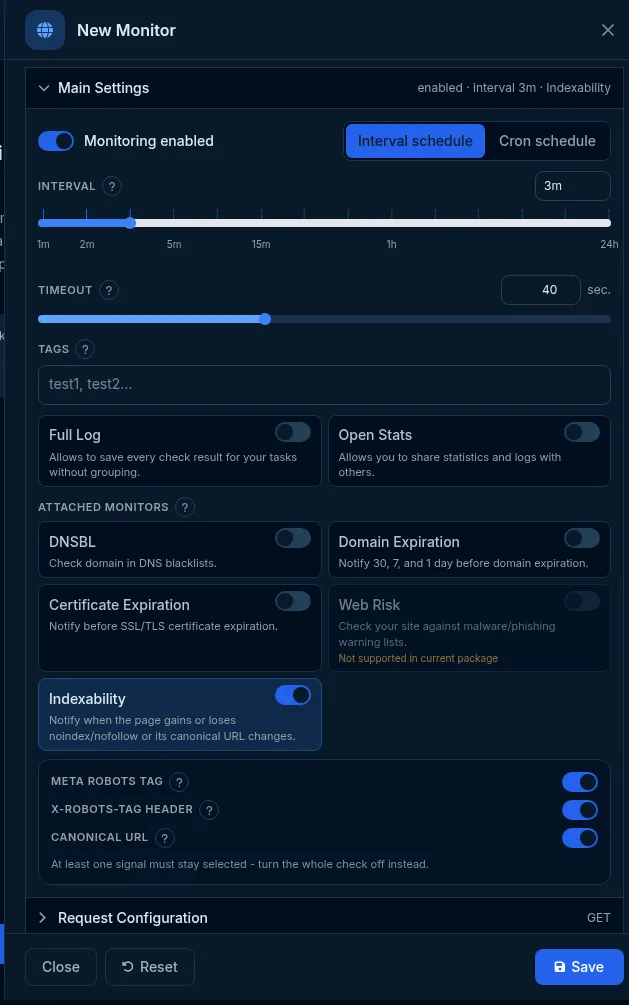The image size is (629, 1005).
Task: Turn on Domain Expiration monitor
Action: coord(582,538)
